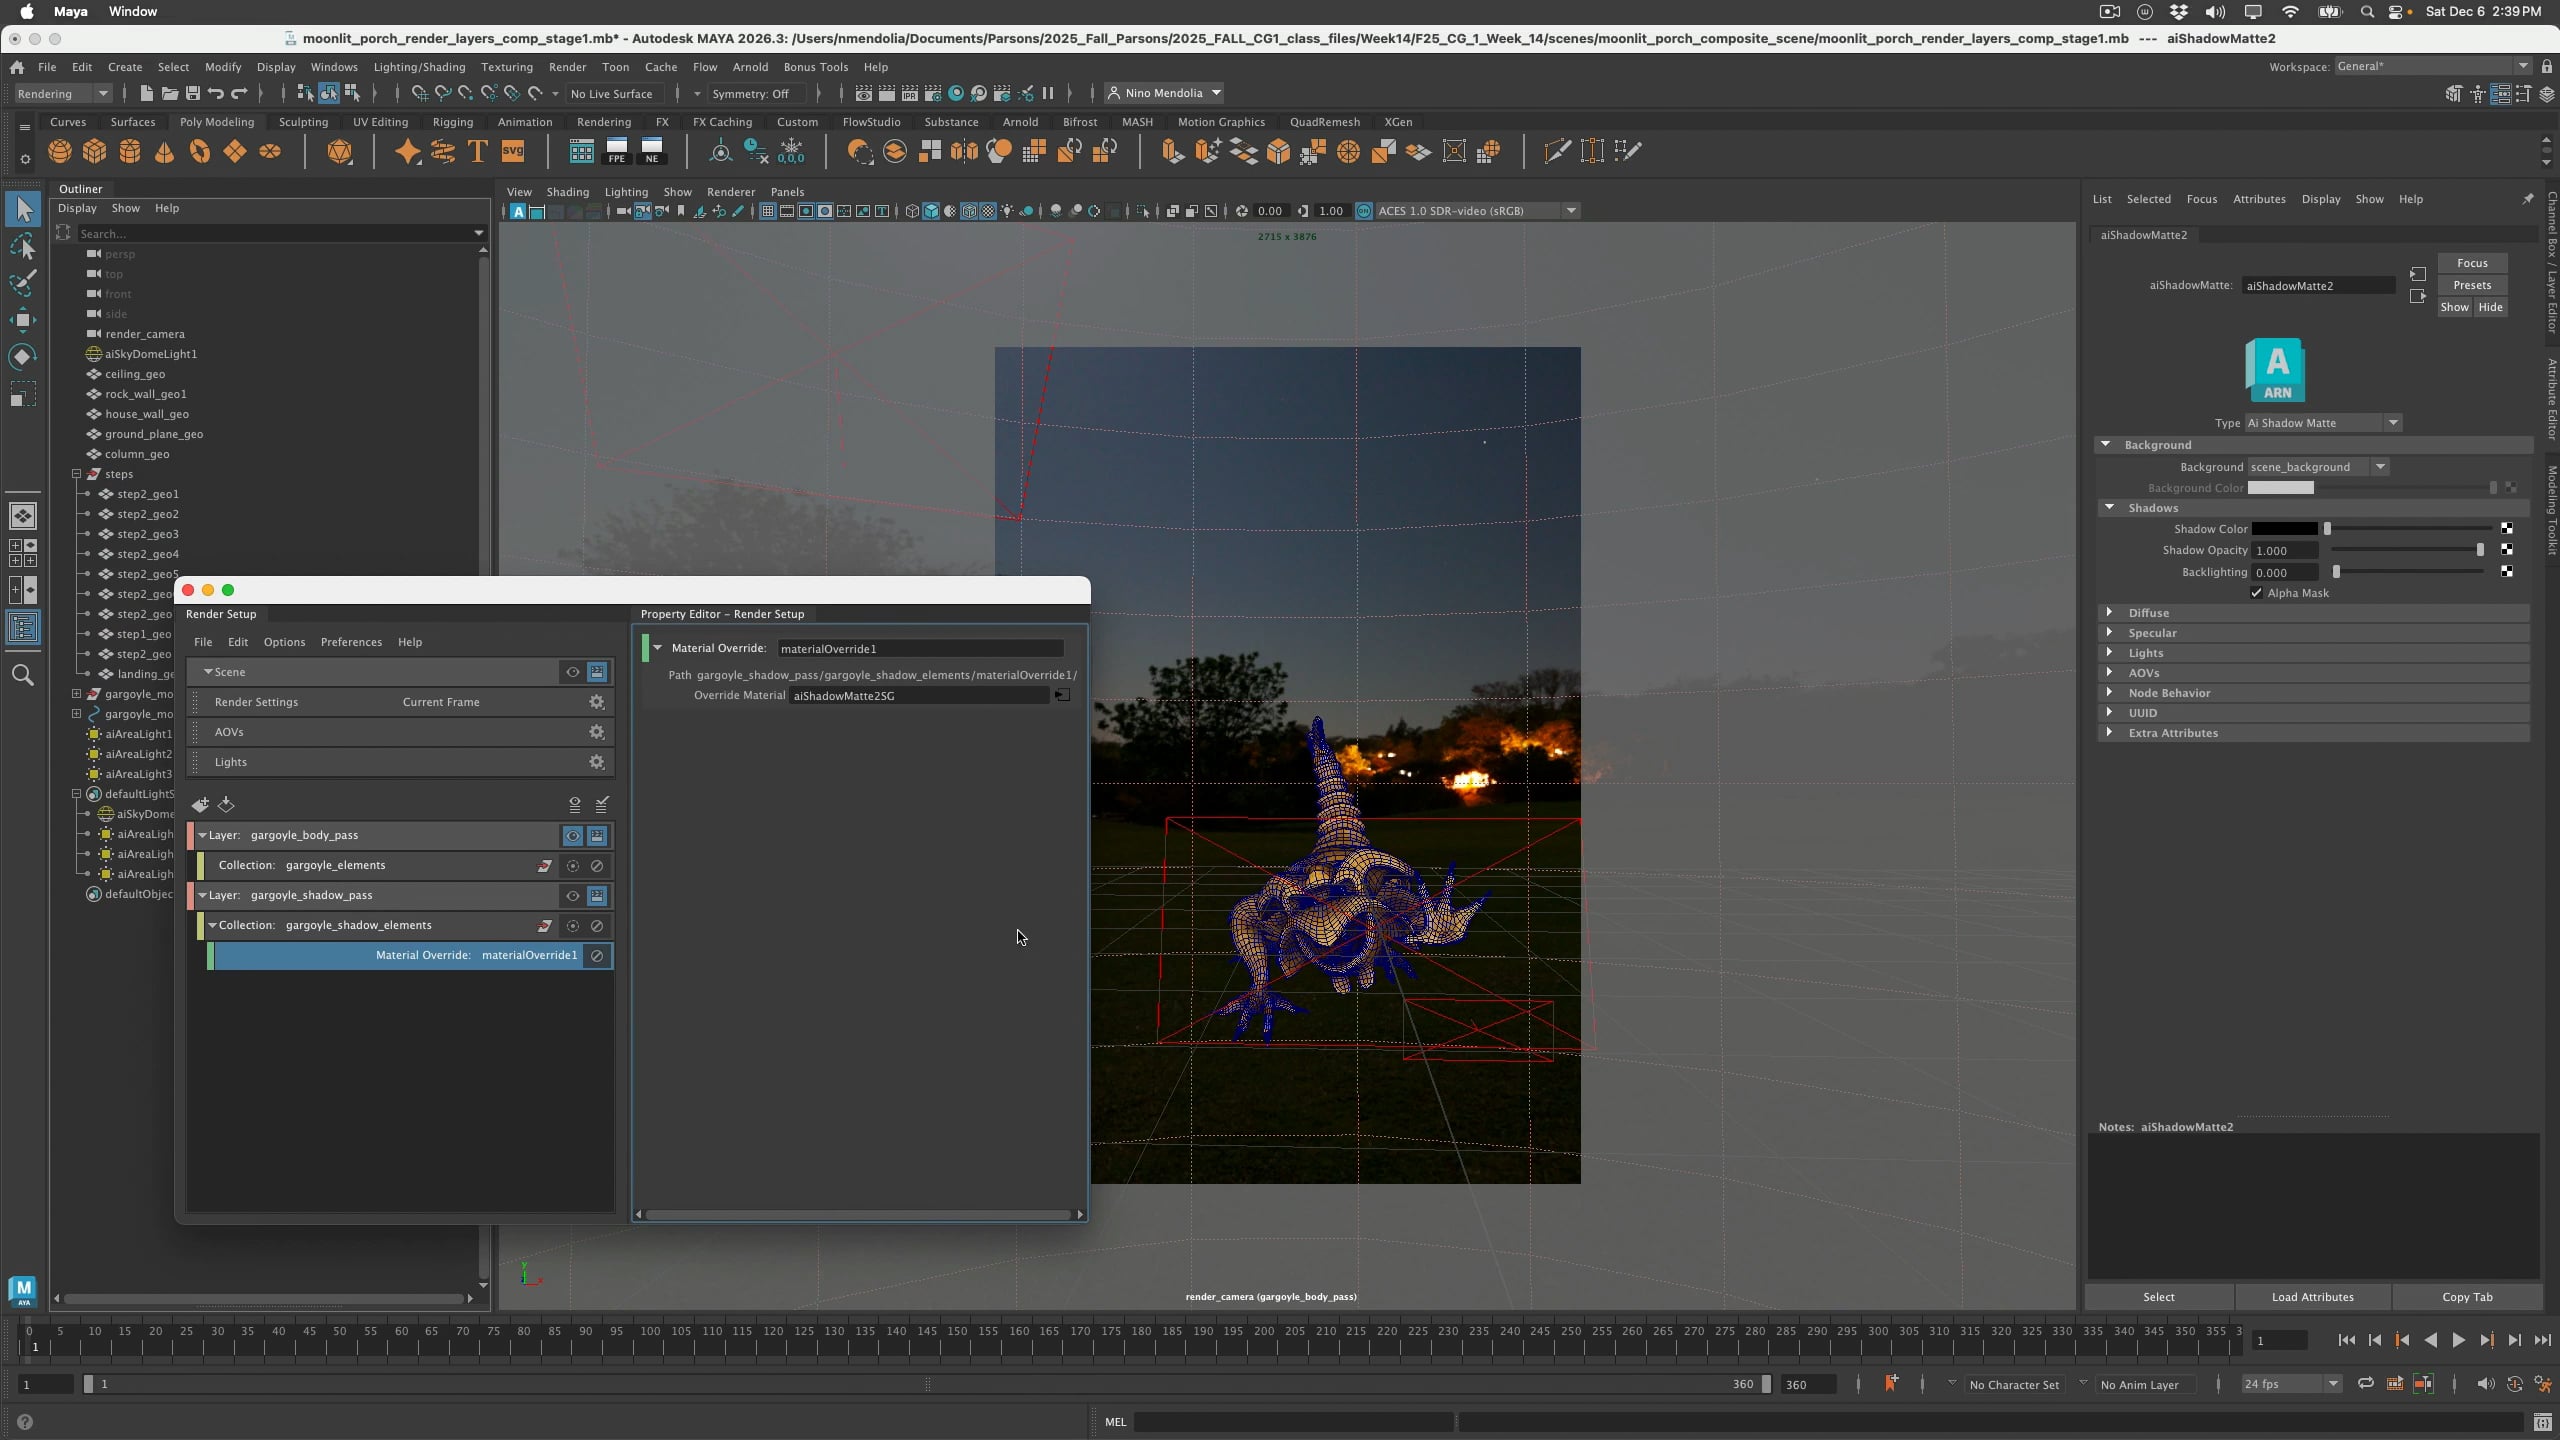2560x1440 pixels.
Task: Click the Undo icon in status line
Action: click(x=216, y=93)
